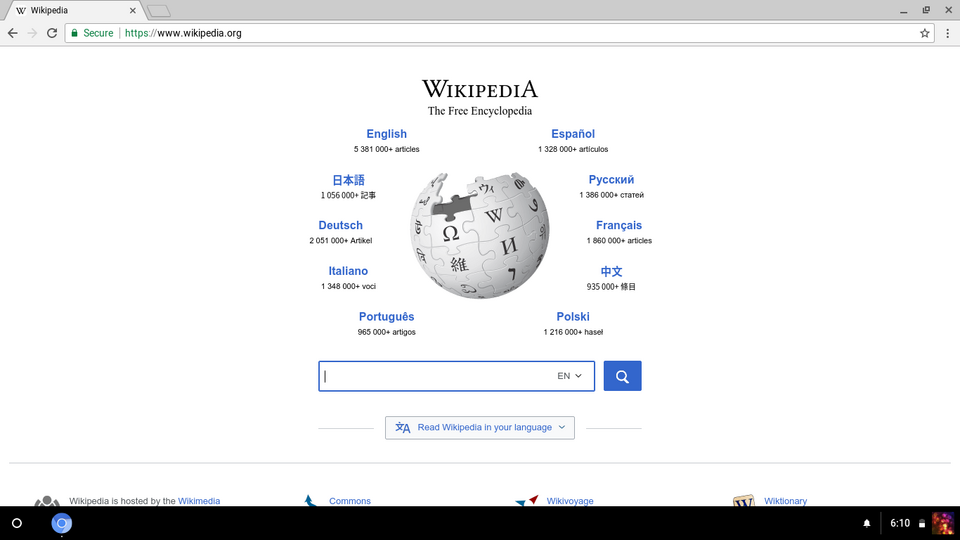The image size is (960, 540).
Task: Open a new tab
Action: [x=159, y=10]
